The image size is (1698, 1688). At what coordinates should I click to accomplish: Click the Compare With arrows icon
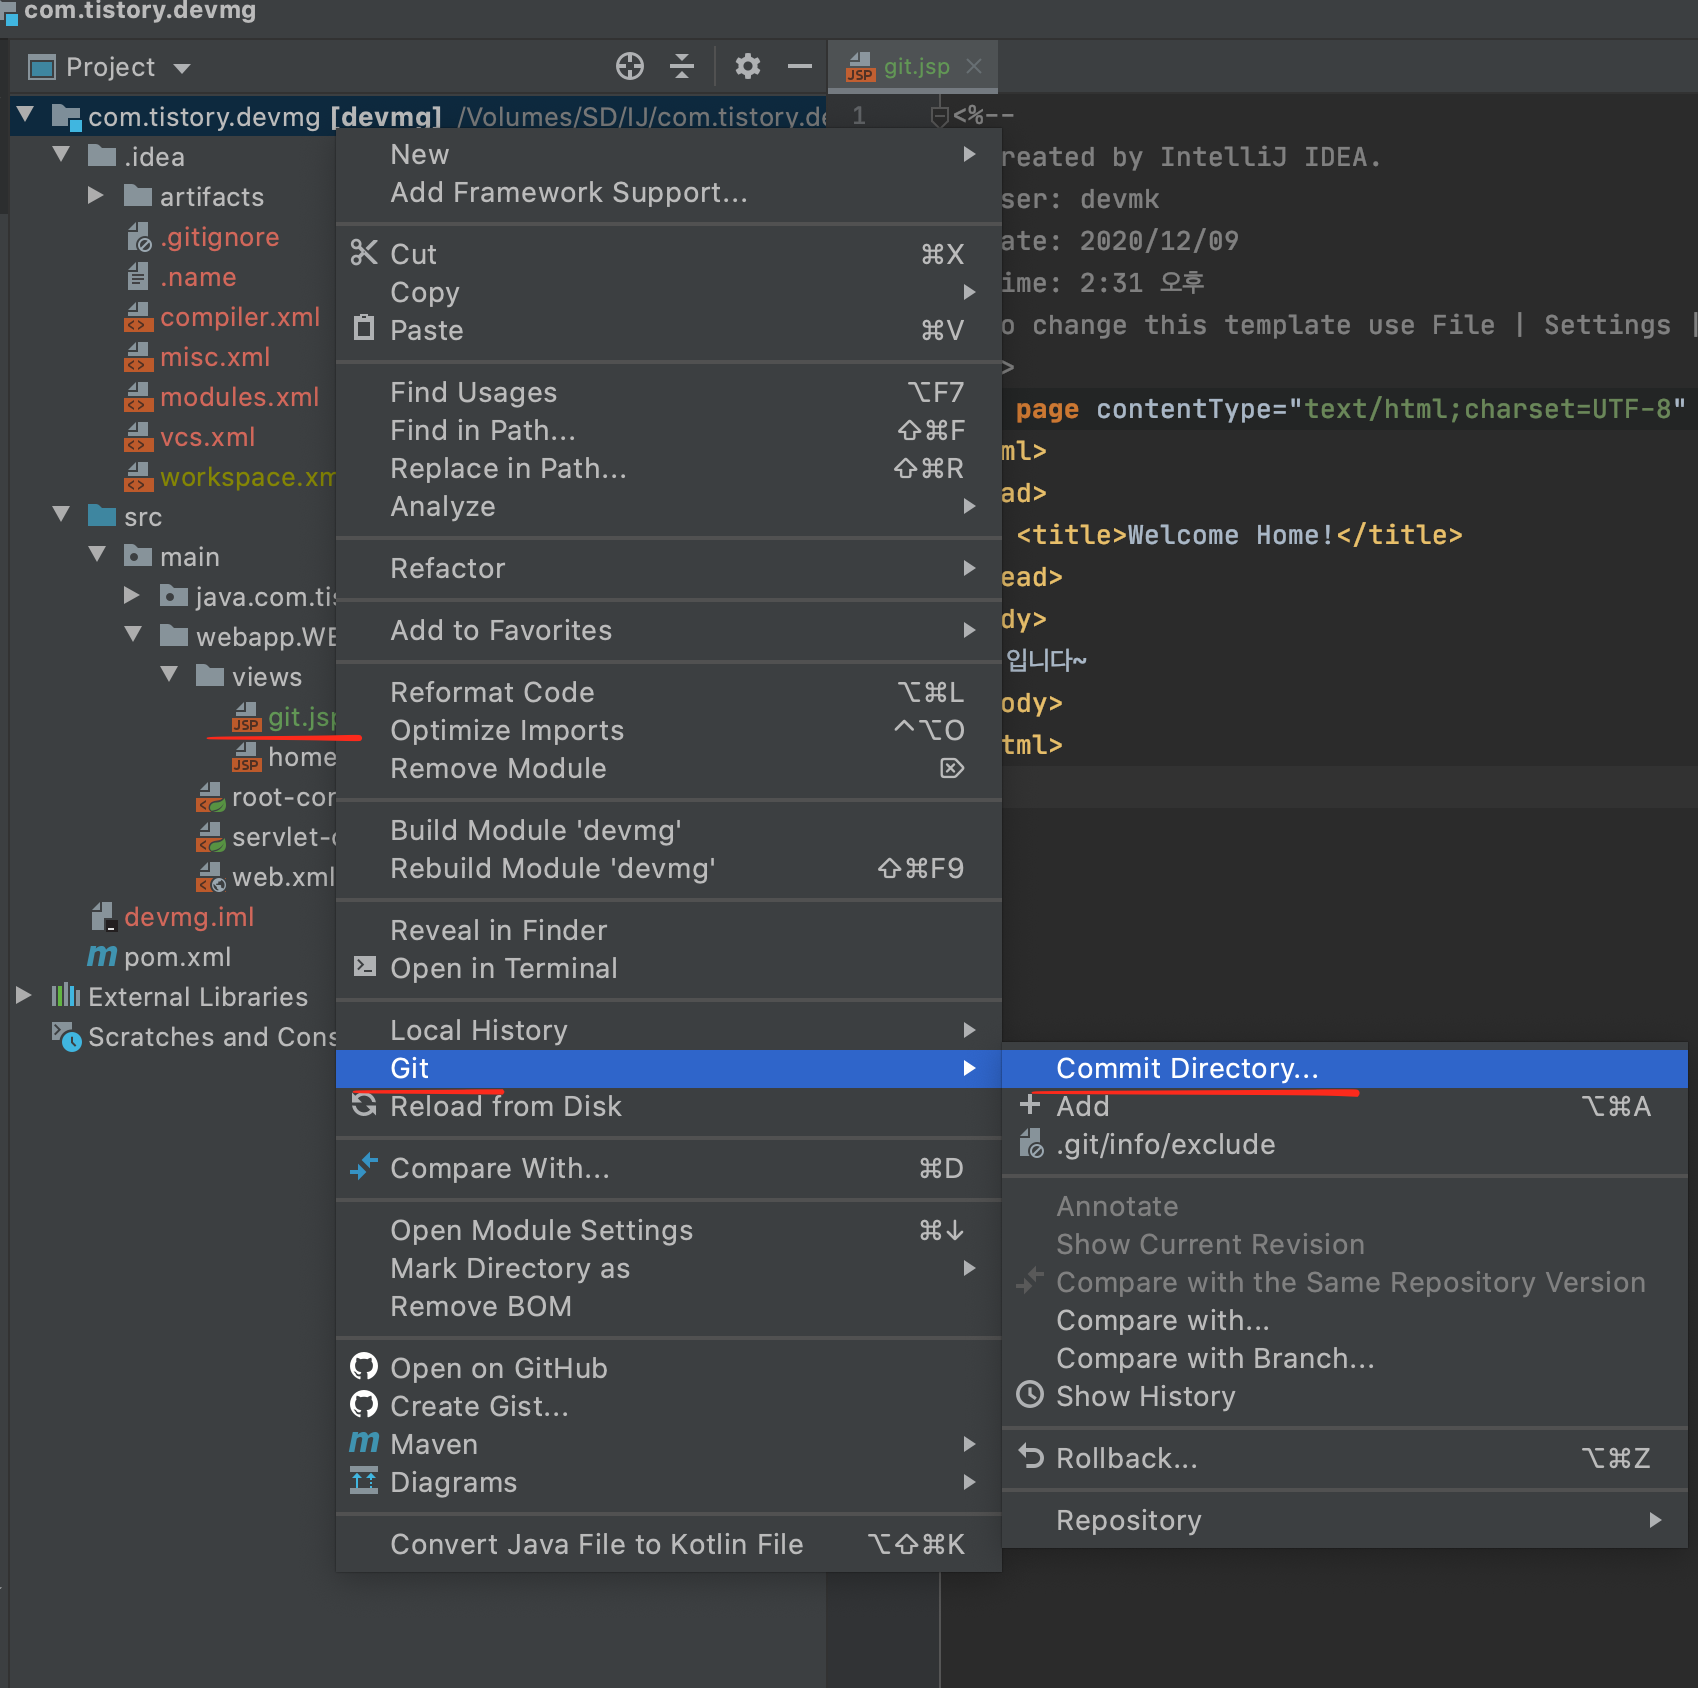point(364,1166)
